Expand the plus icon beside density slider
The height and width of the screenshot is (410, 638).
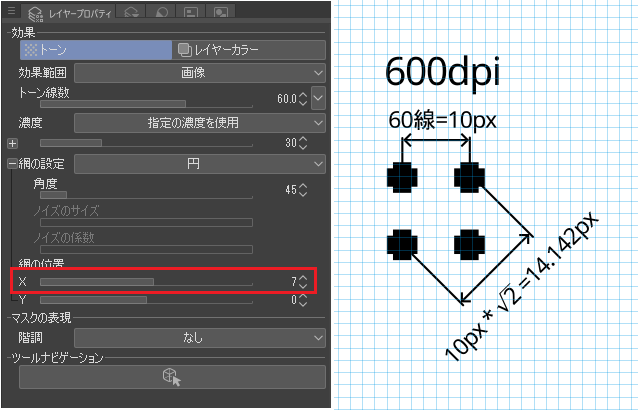(12, 143)
